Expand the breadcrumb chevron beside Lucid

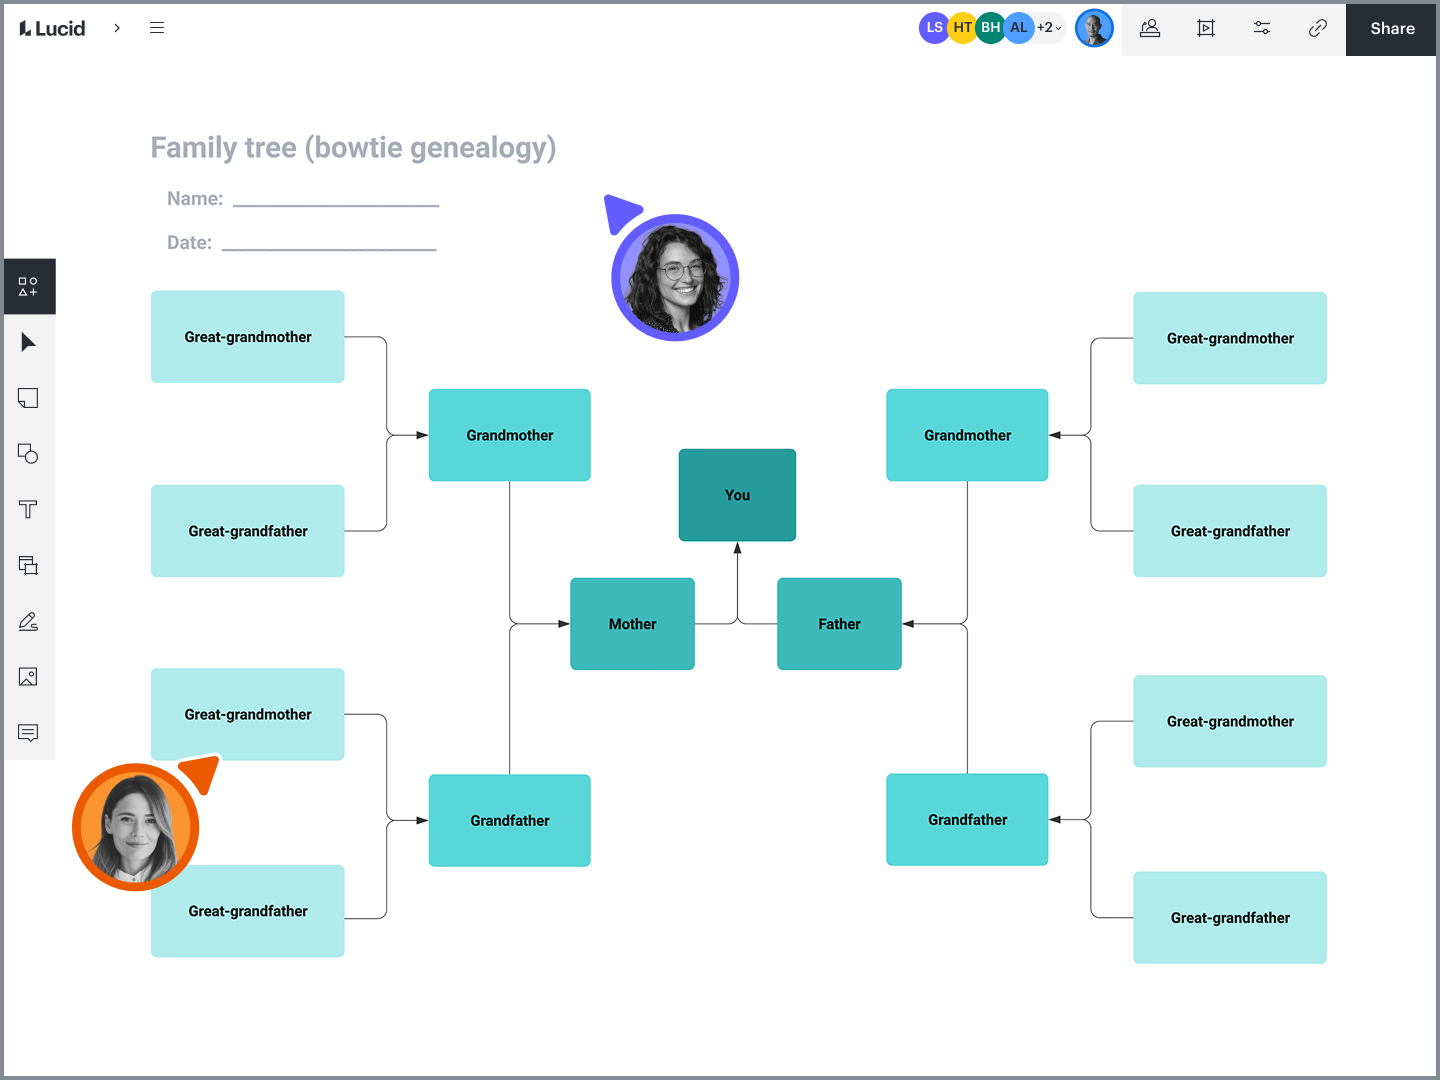(x=117, y=28)
